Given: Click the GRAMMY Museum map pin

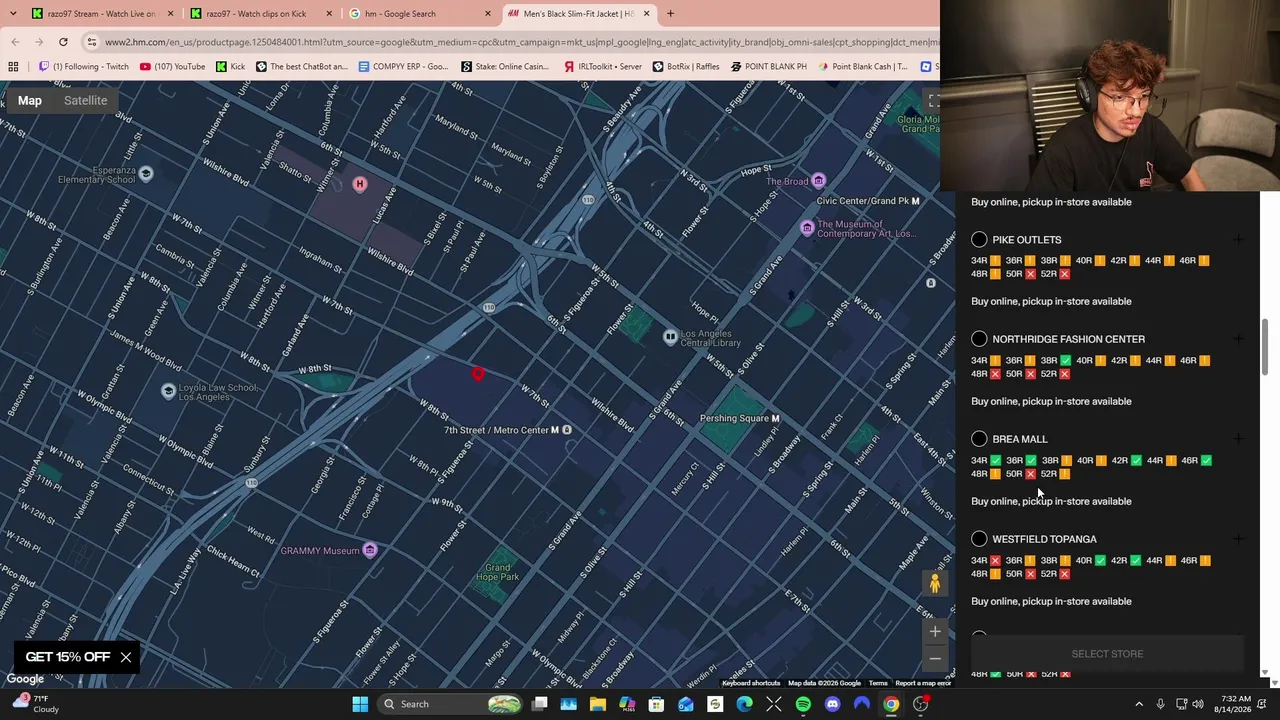Looking at the screenshot, I should tap(370, 550).
